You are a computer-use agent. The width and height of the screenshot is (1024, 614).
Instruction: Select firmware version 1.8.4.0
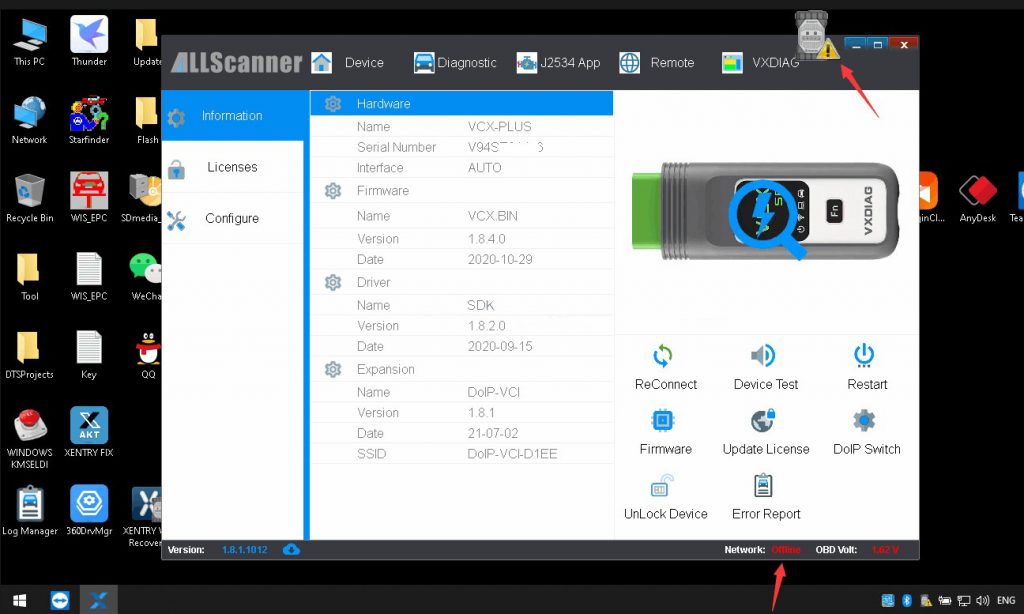click(487, 238)
